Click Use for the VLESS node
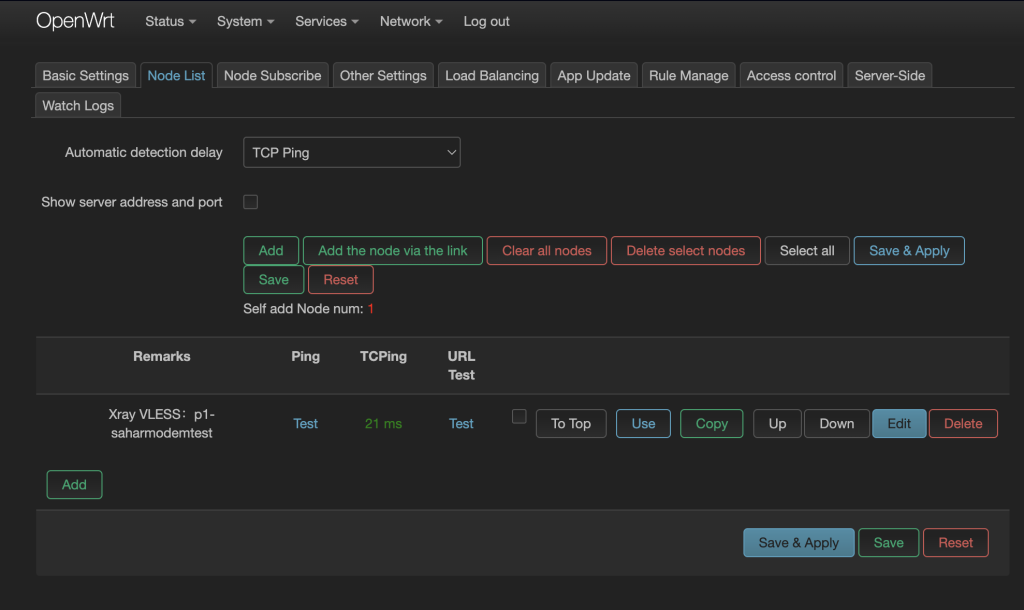Screen dimensions: 1024x610 click(x=643, y=423)
